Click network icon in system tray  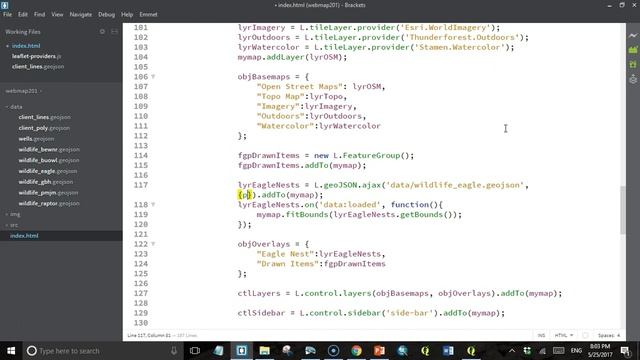coord(542,351)
